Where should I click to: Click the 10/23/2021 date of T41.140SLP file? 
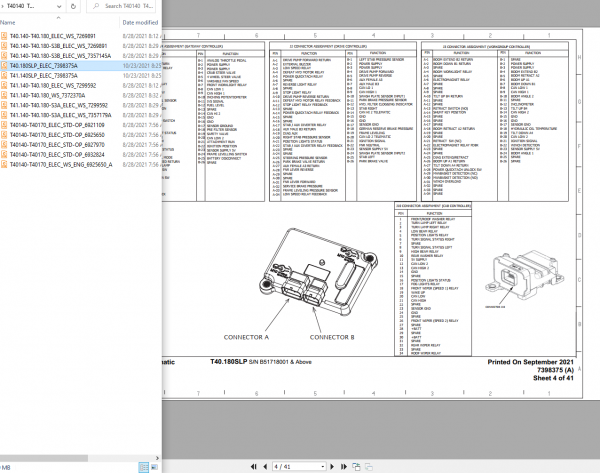coord(142,76)
